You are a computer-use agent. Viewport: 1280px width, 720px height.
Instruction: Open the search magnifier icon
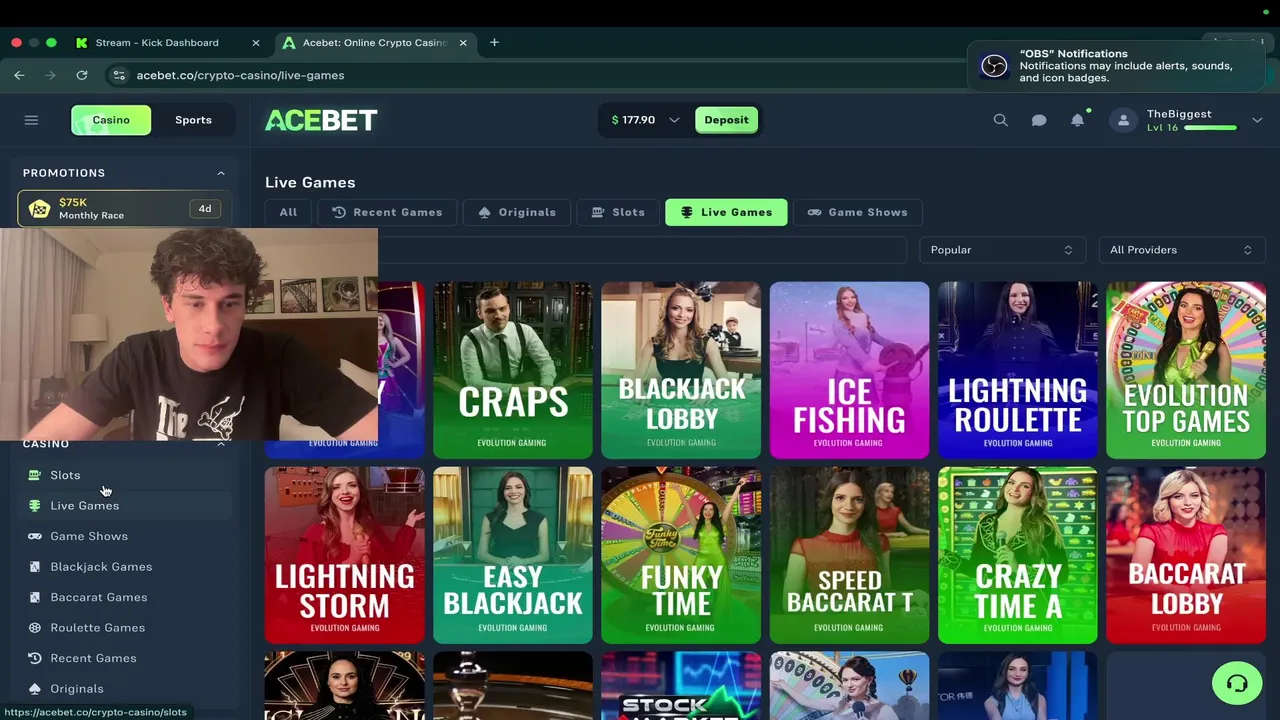pyautogui.click(x=1000, y=120)
